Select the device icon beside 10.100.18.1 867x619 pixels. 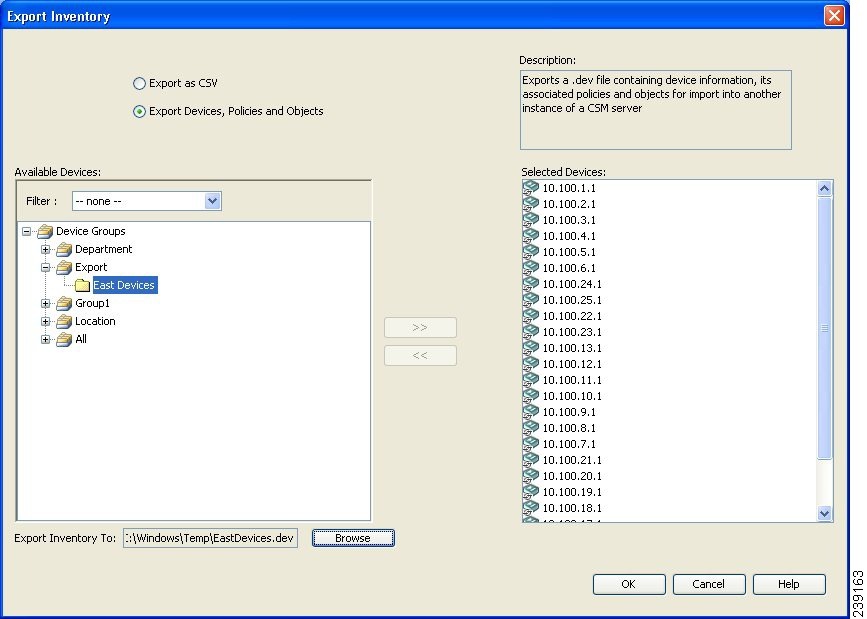(x=530, y=507)
